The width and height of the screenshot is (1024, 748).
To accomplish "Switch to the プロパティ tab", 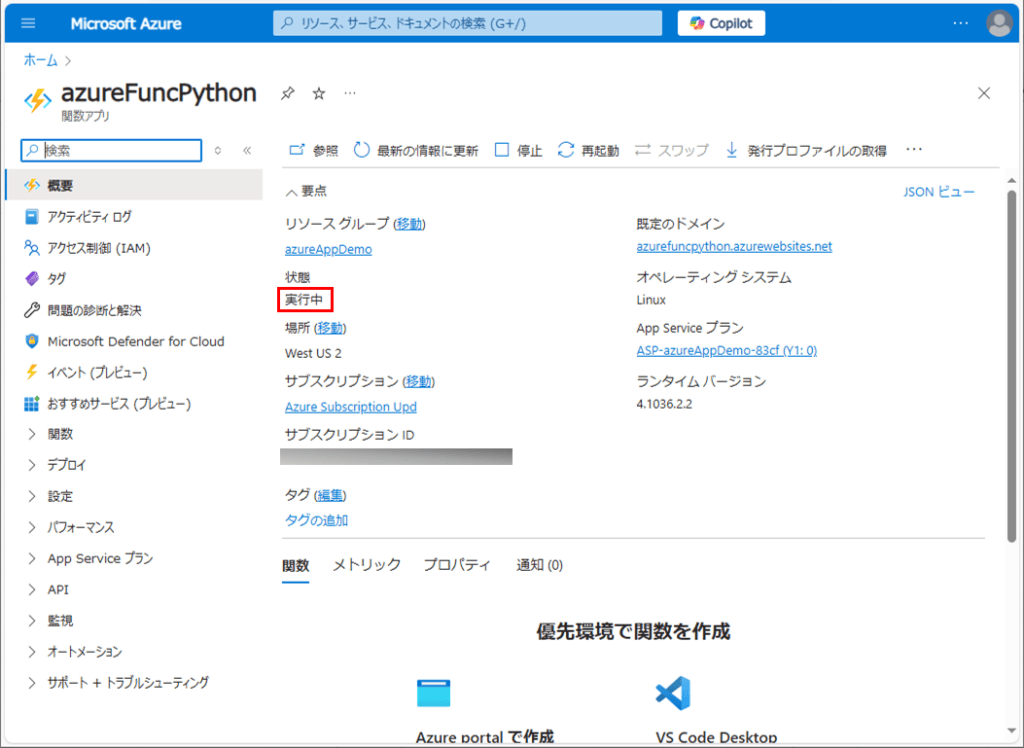I will click(x=456, y=564).
